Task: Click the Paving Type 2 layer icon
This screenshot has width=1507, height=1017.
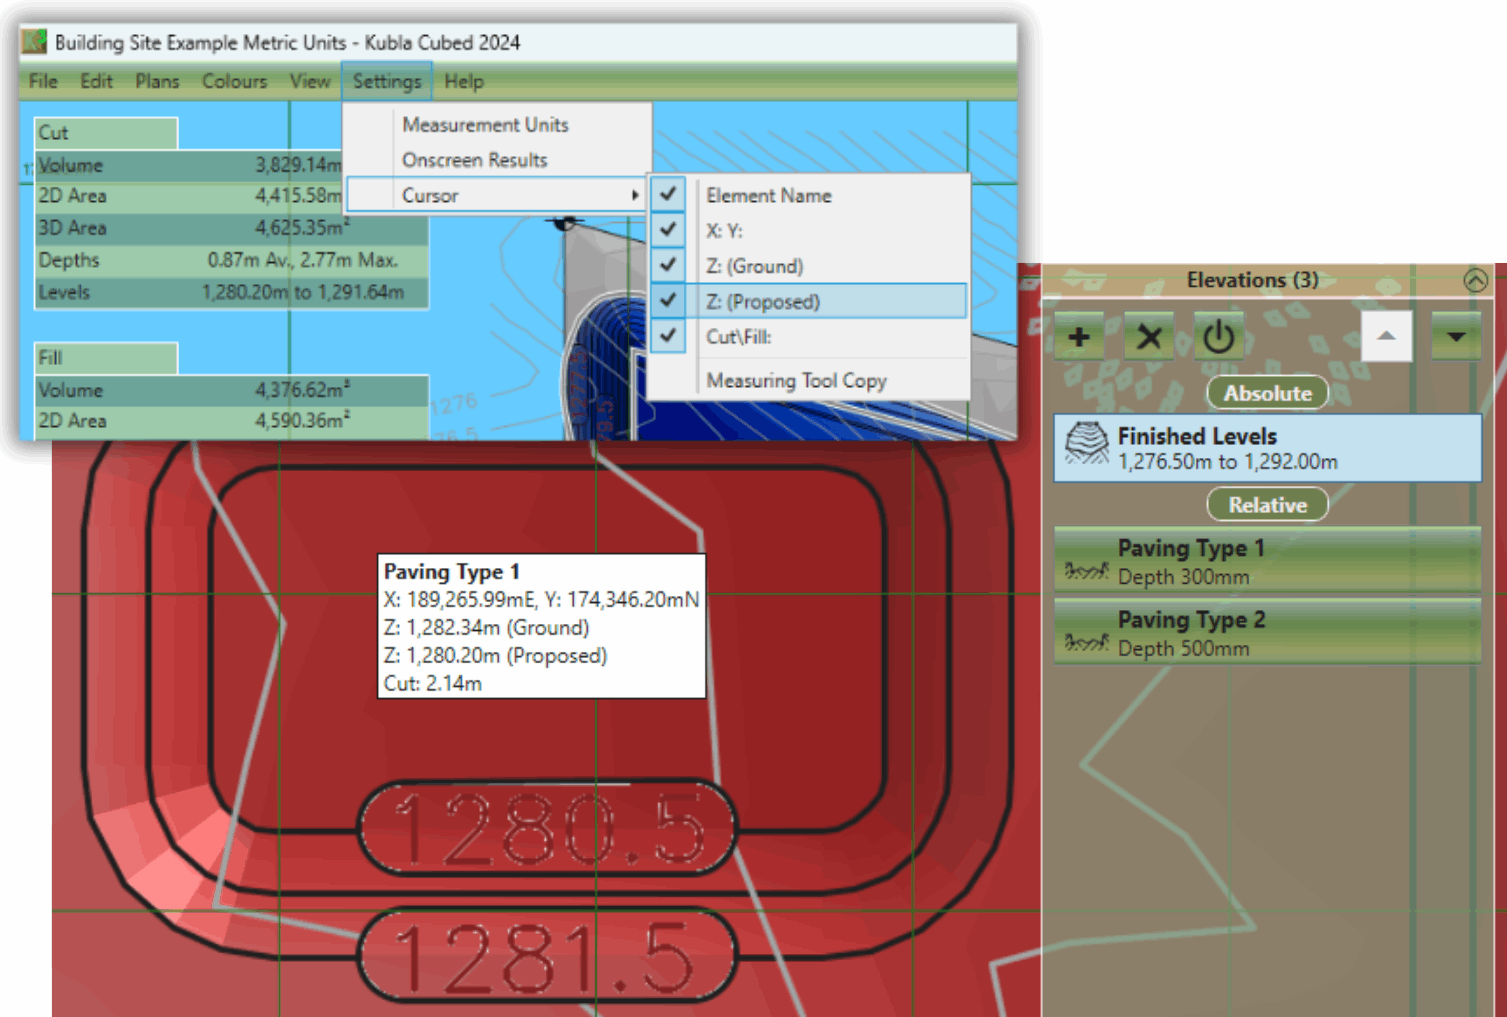Action: 1084,640
